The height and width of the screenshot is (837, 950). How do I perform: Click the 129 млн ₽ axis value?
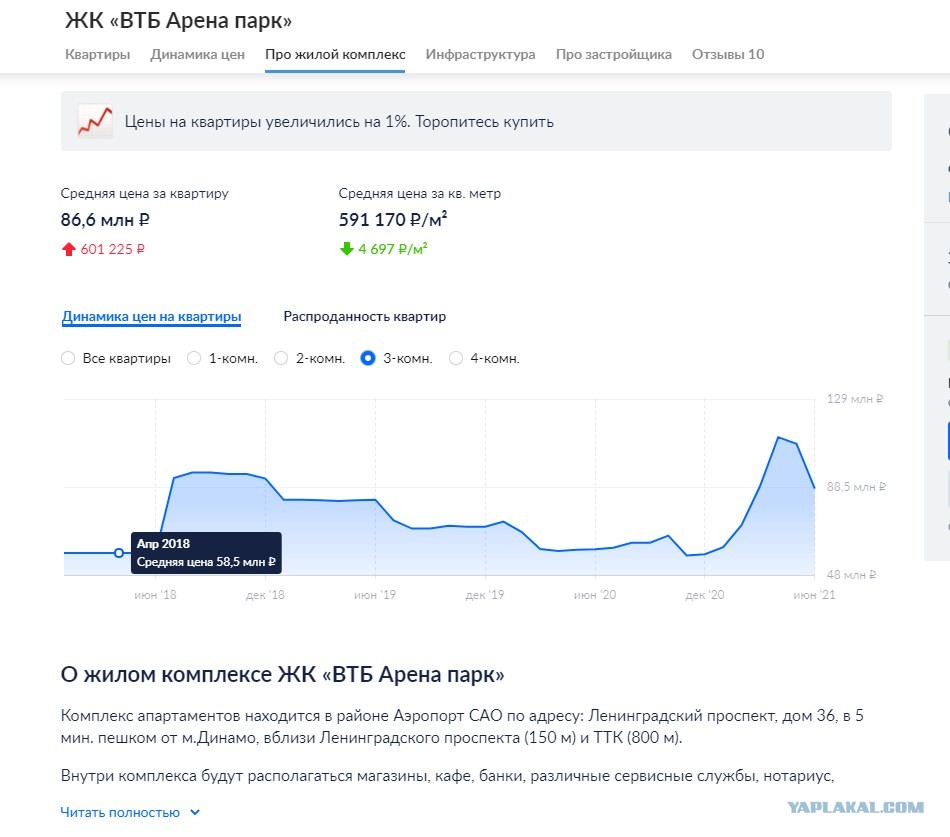(855, 399)
